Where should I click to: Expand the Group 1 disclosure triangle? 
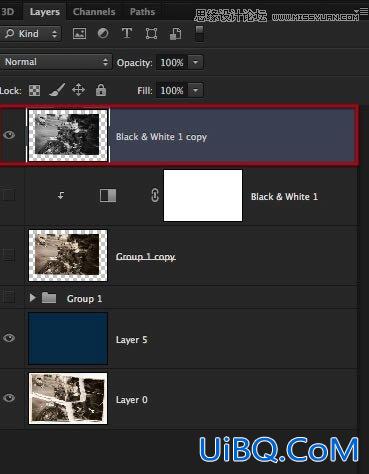32,298
